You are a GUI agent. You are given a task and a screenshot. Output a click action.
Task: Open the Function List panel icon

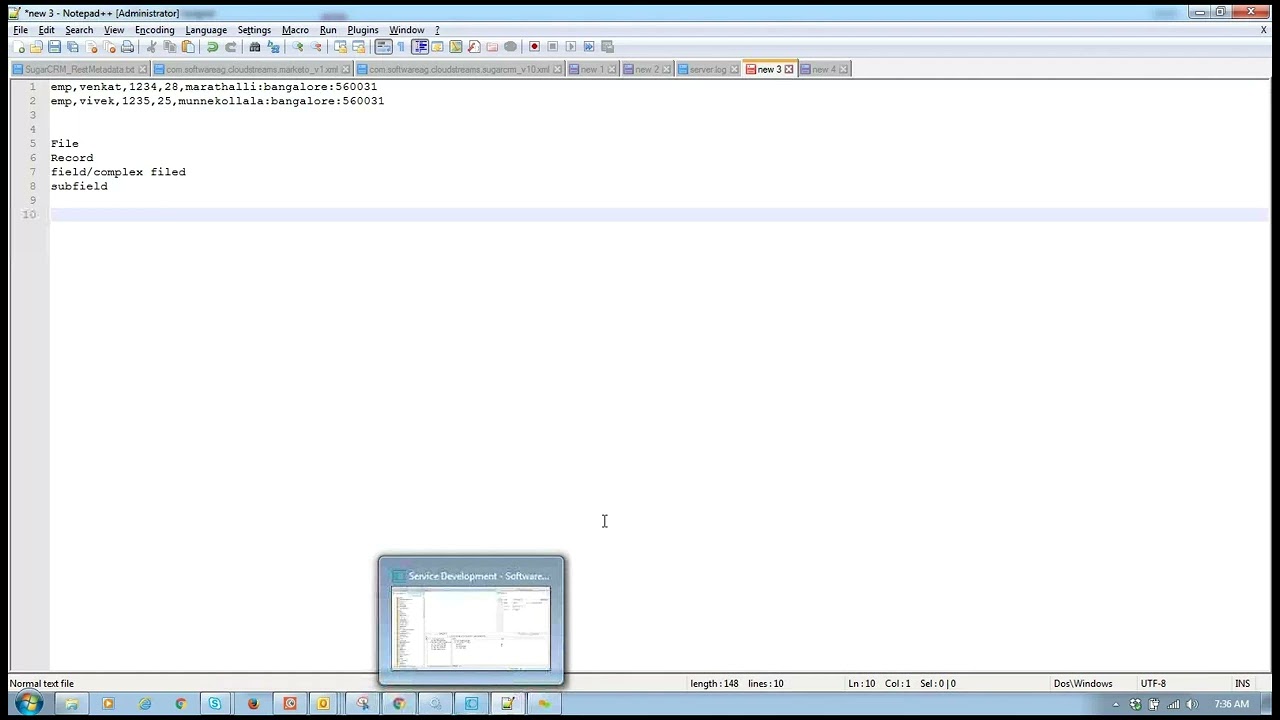(x=474, y=47)
